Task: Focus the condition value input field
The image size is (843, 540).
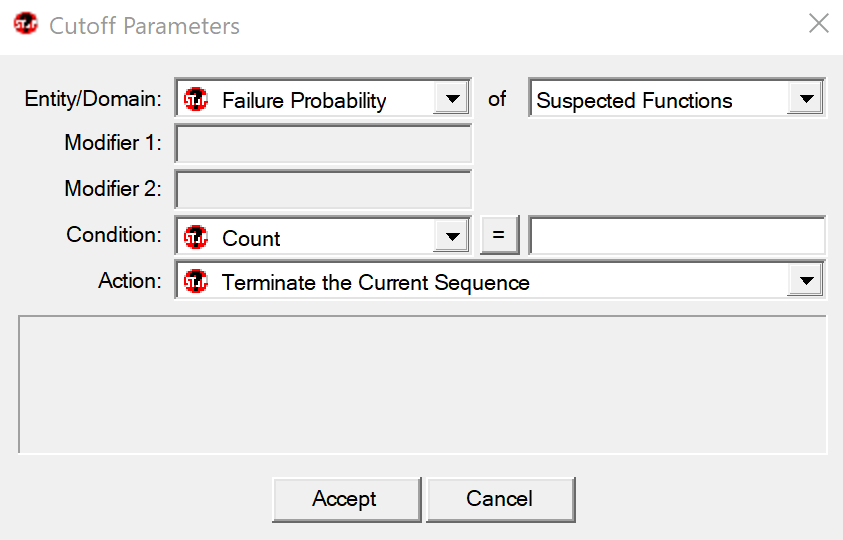Action: click(x=677, y=236)
